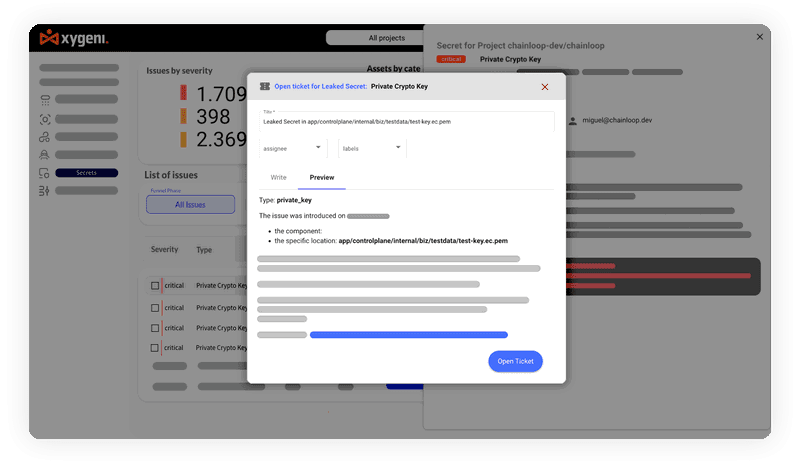
Task: Click the All Issues funnel phase button
Action: click(190, 204)
